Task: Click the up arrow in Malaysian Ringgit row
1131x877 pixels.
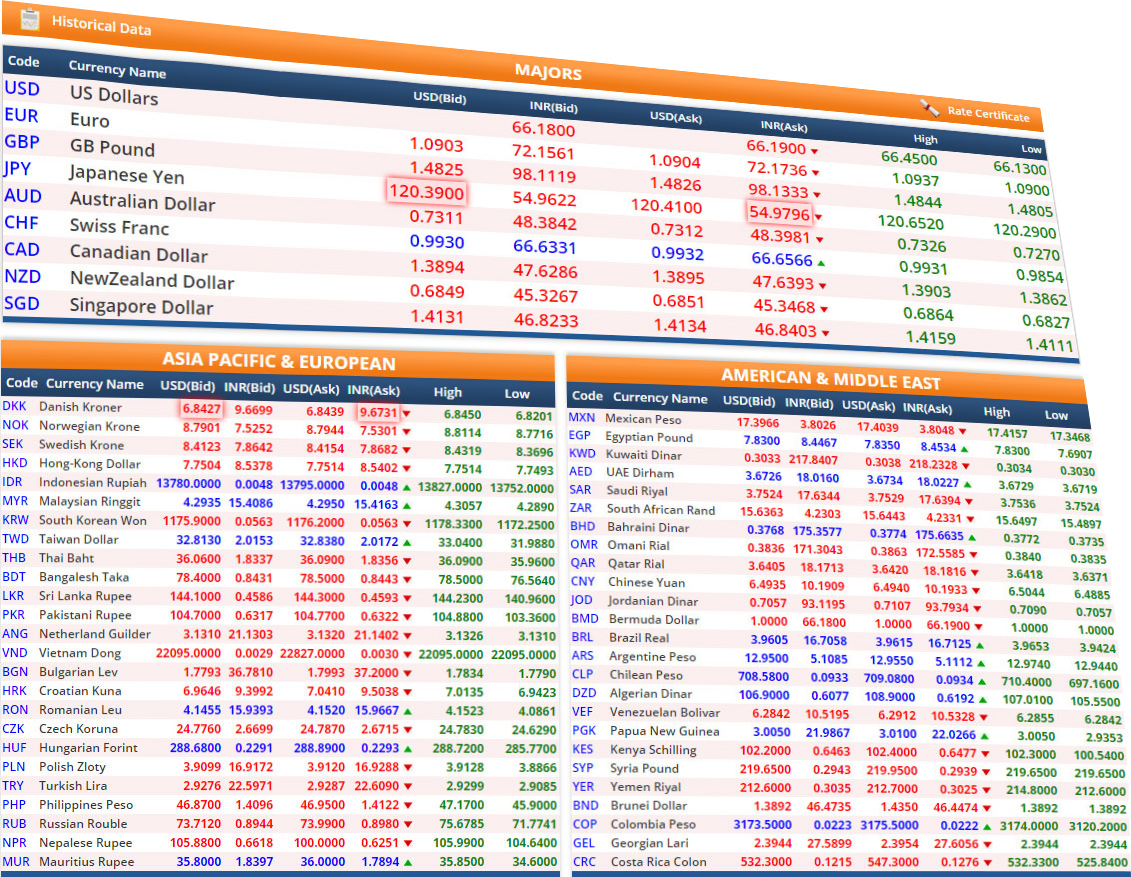Action: pos(407,506)
